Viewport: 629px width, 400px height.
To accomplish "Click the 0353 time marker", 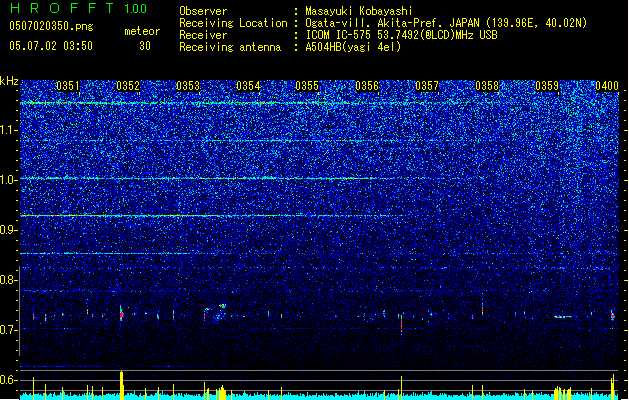I will click(x=188, y=86).
